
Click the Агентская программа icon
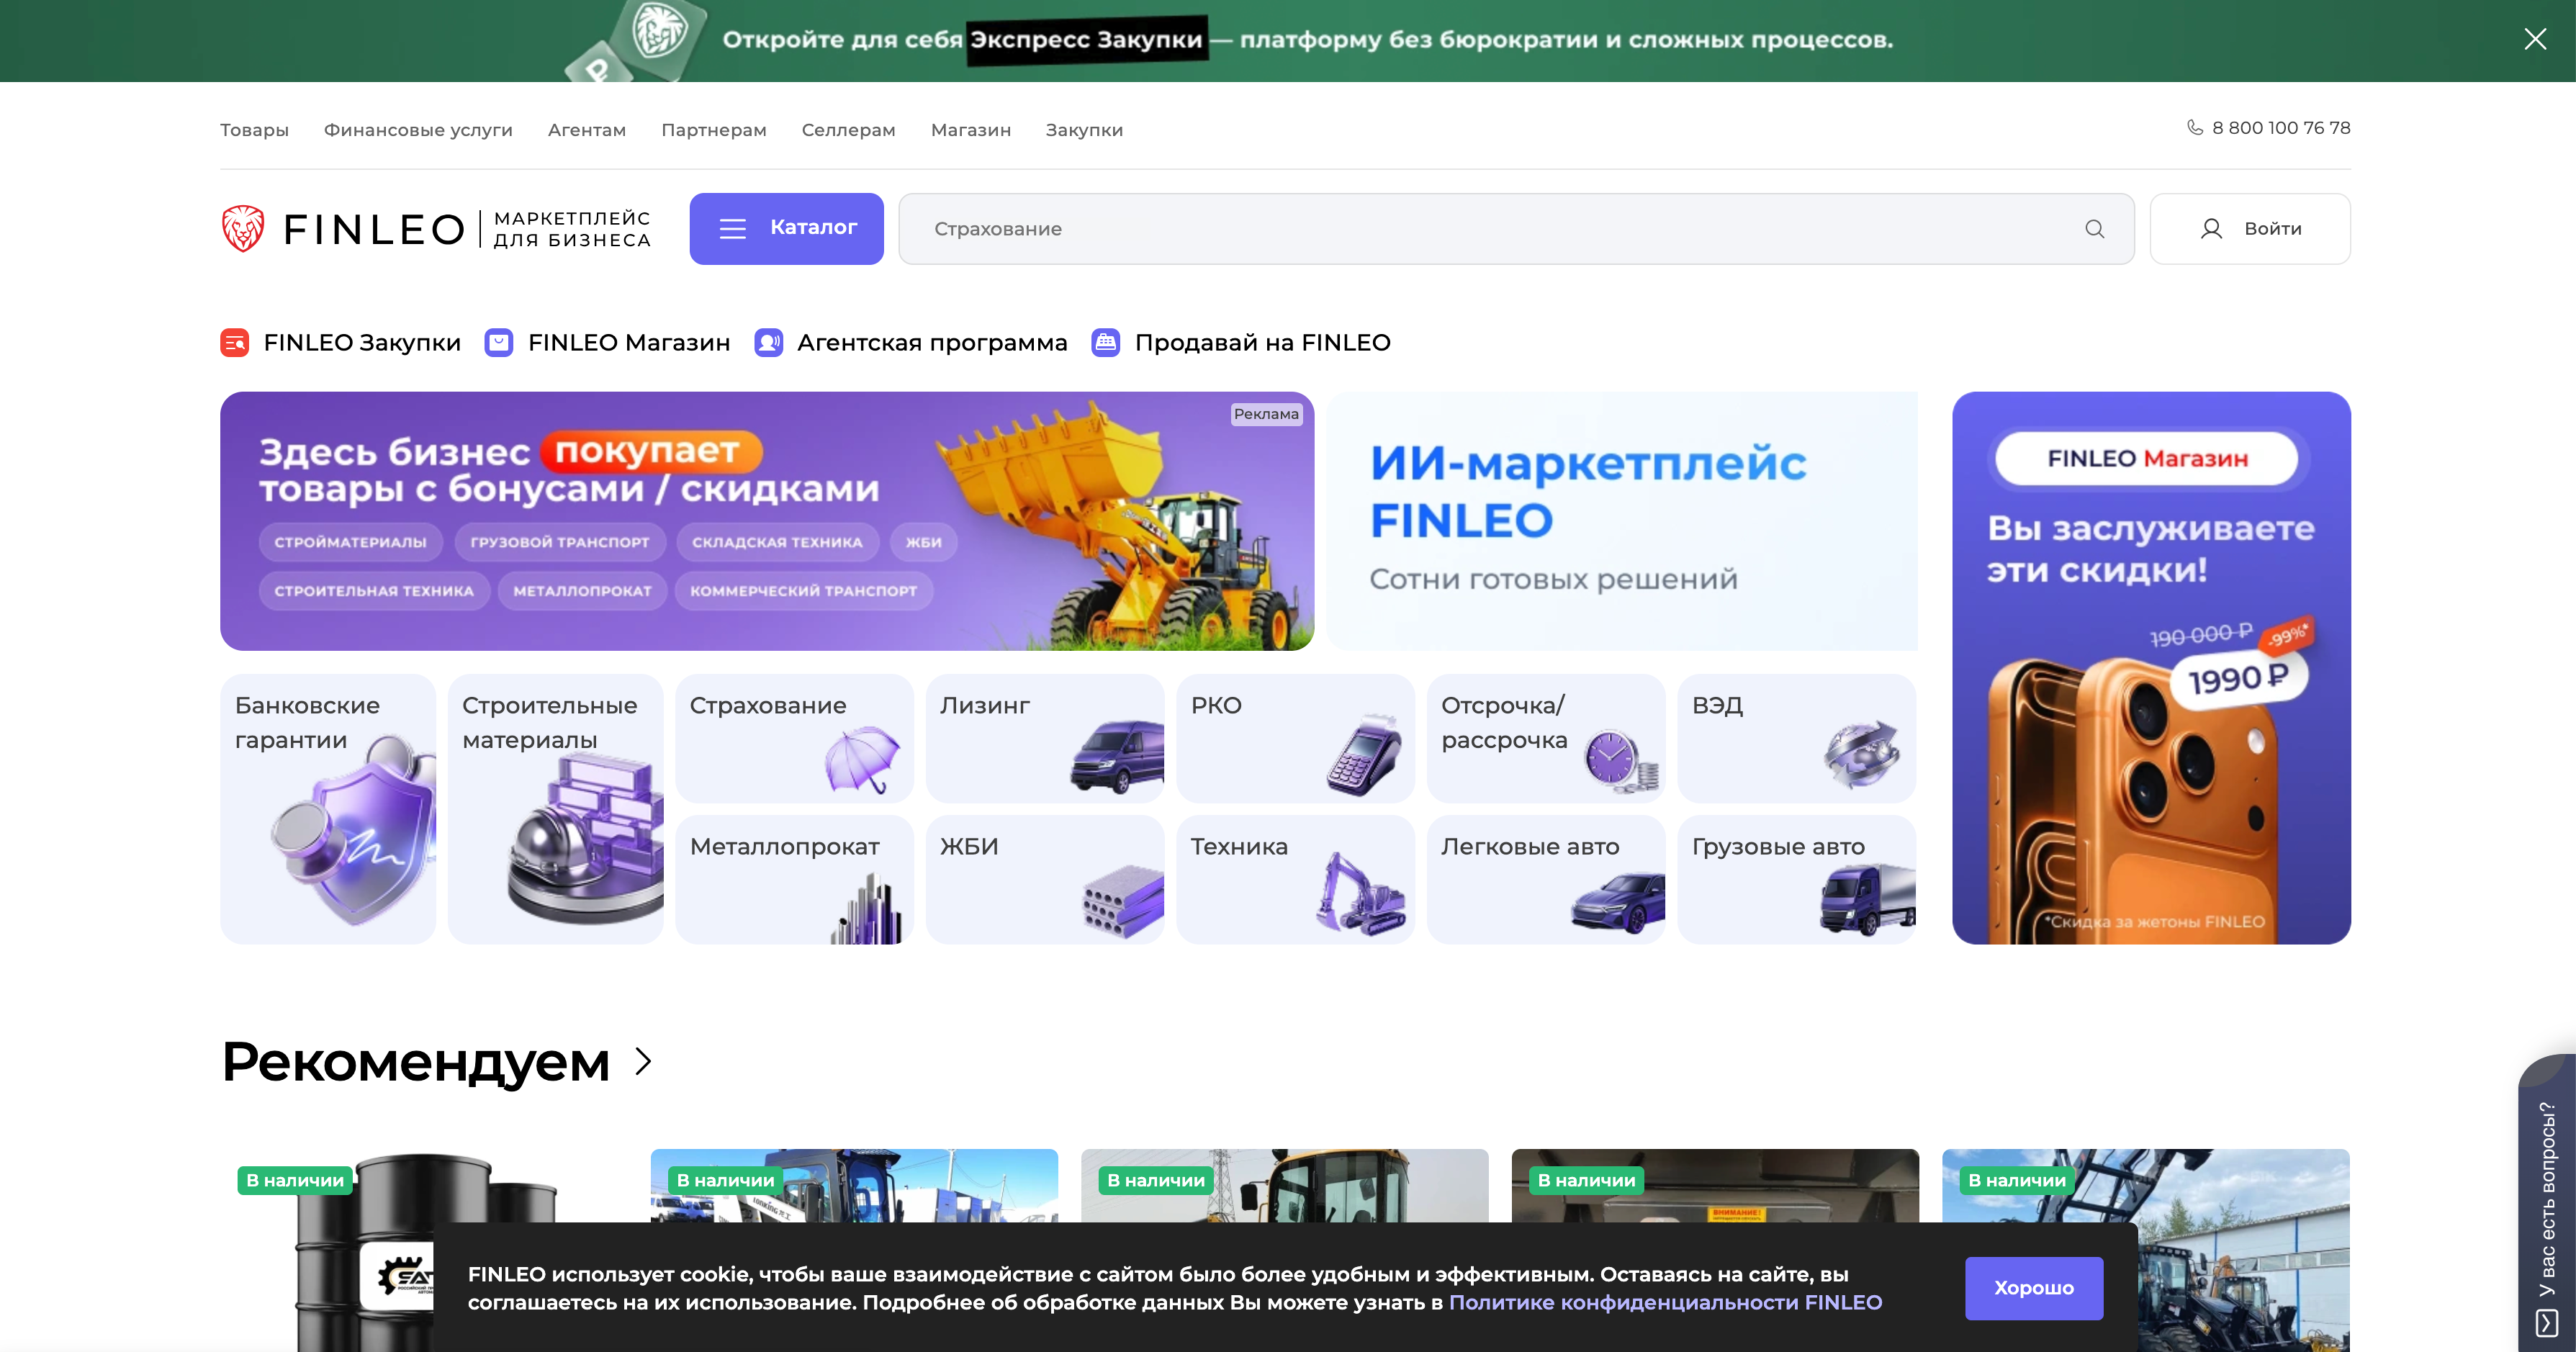[768, 343]
